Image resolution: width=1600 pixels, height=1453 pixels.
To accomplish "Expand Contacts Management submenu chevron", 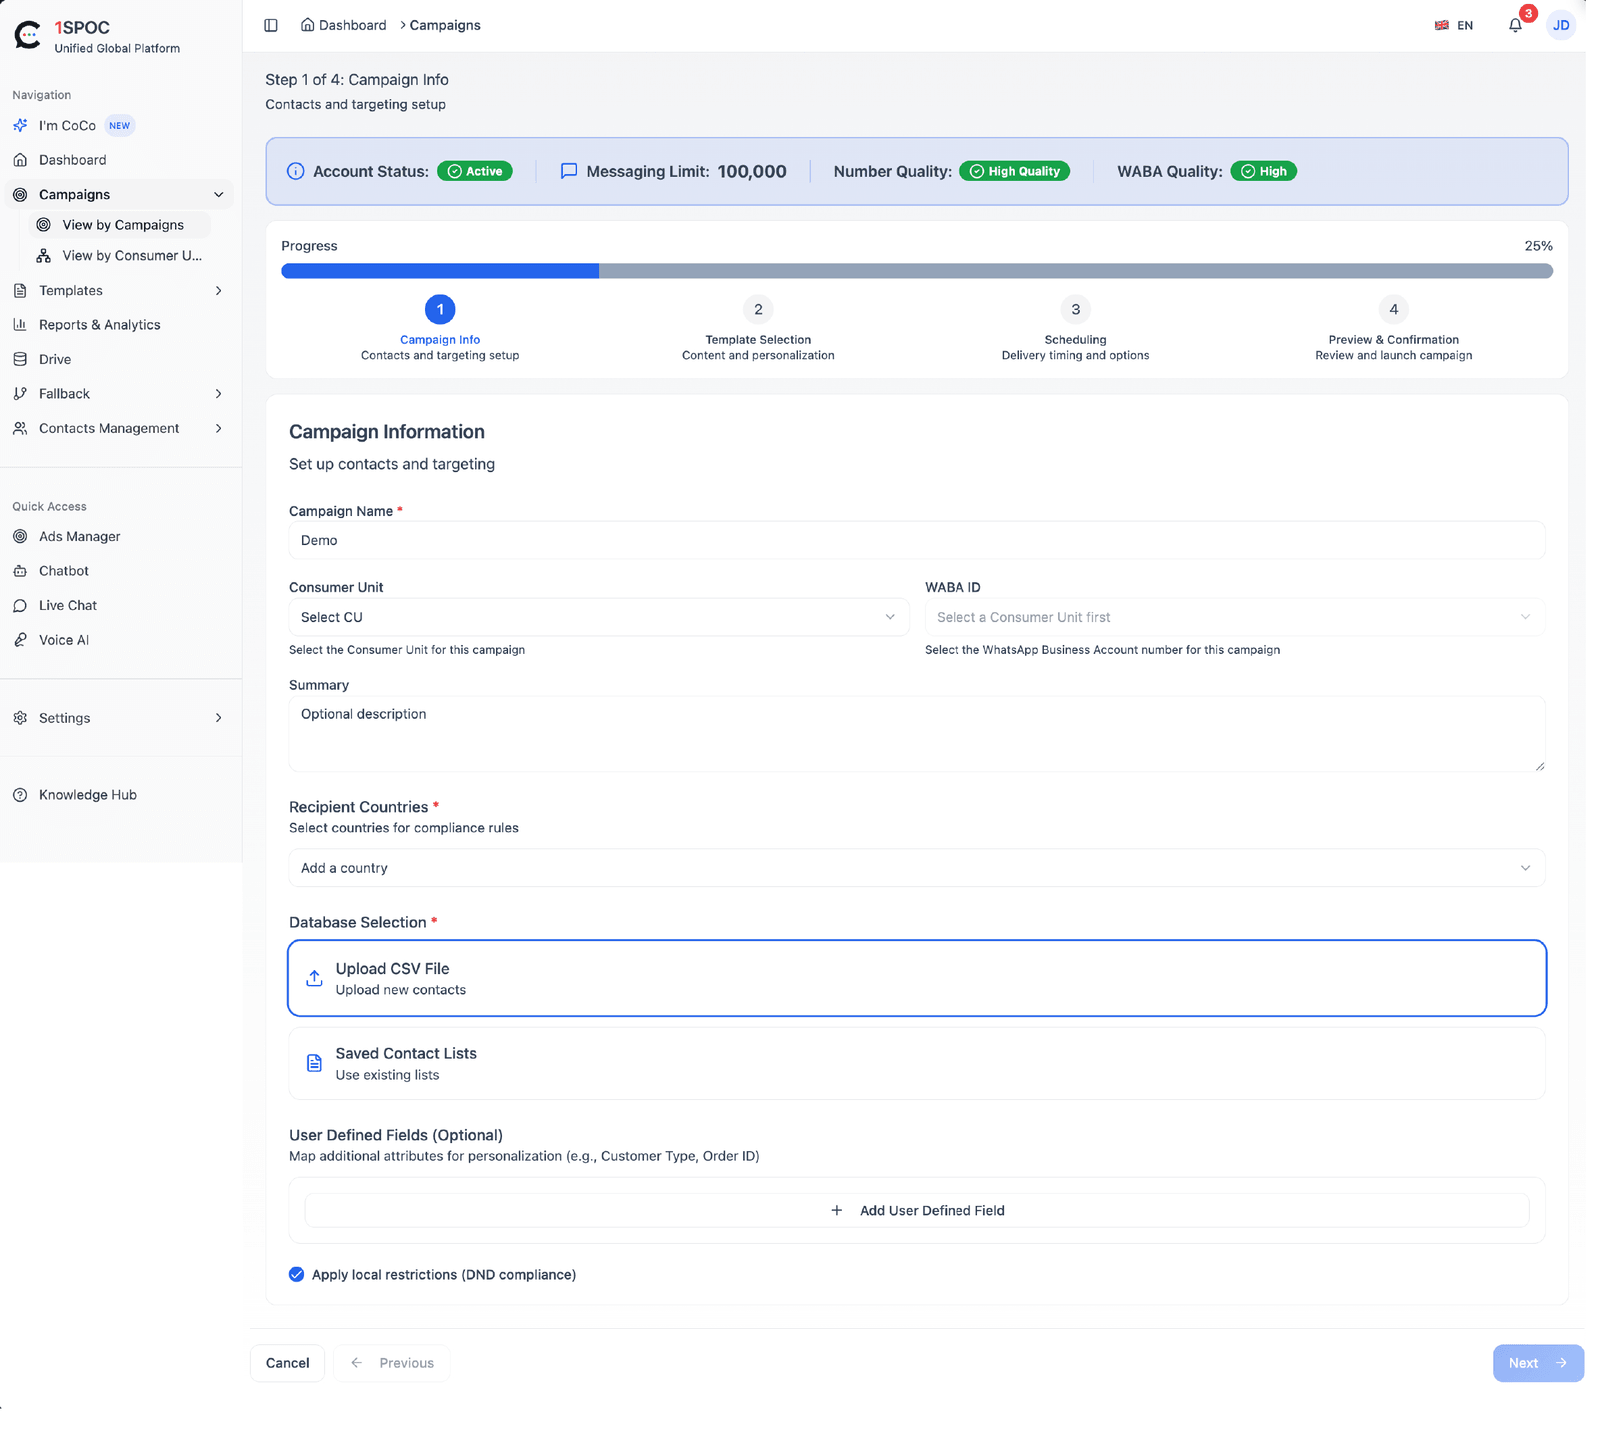I will [x=219, y=428].
